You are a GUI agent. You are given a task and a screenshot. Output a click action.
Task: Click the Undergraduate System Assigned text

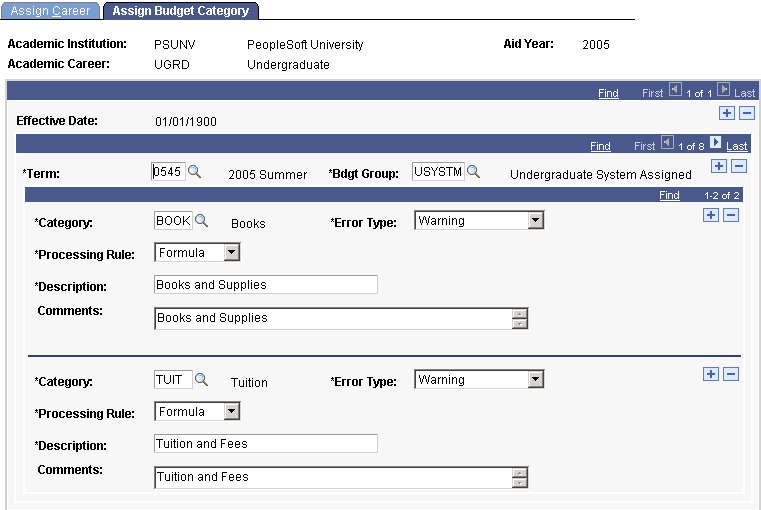pos(600,175)
